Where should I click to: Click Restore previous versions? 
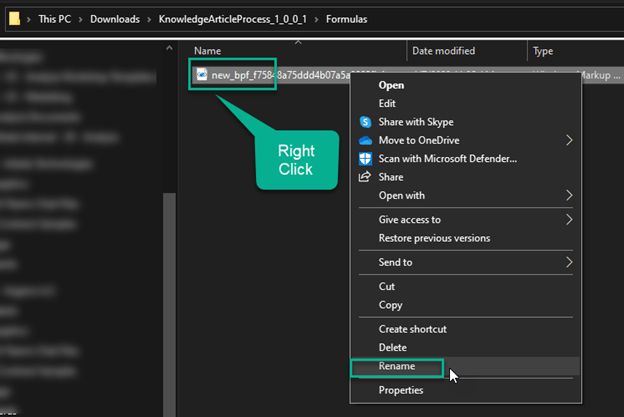click(434, 238)
